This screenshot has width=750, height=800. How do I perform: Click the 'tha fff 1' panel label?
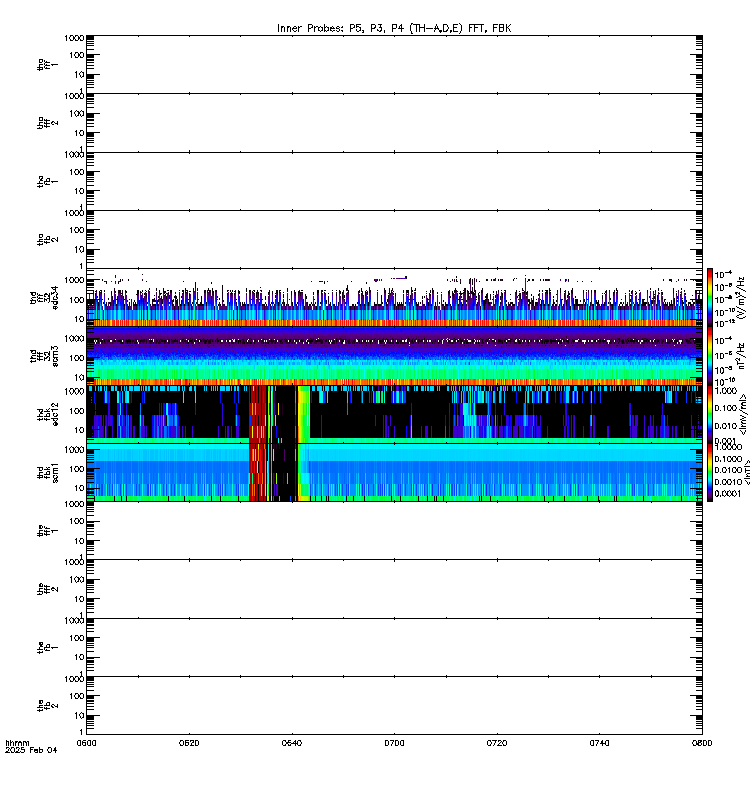(47, 65)
